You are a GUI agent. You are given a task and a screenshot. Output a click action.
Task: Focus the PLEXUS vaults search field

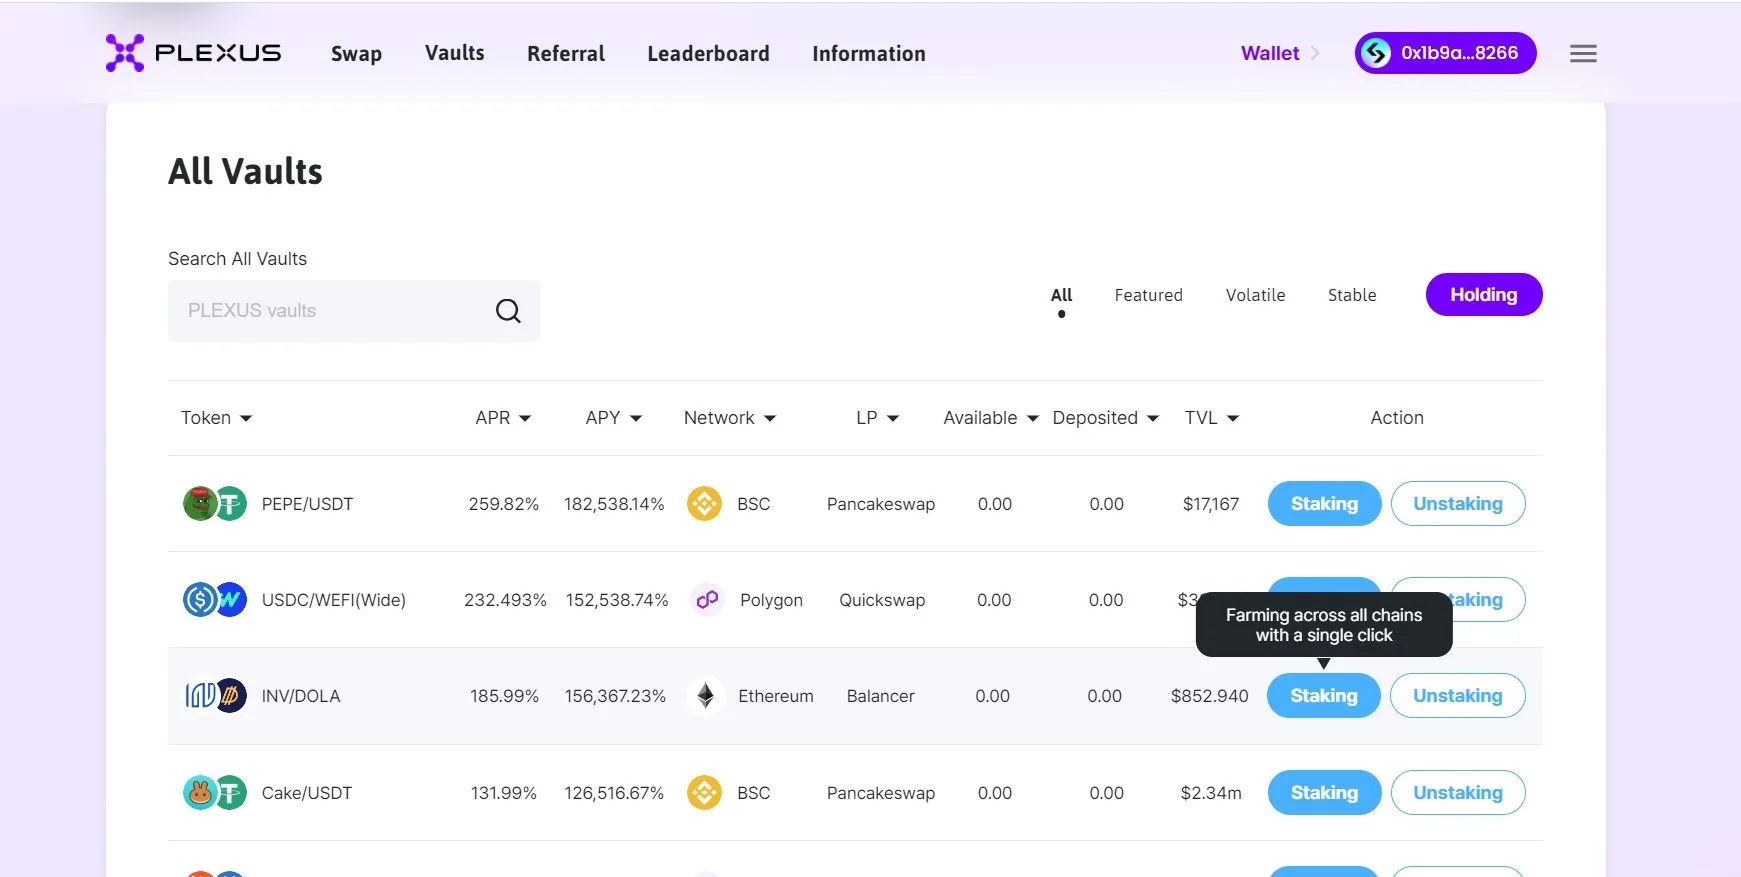(x=354, y=311)
